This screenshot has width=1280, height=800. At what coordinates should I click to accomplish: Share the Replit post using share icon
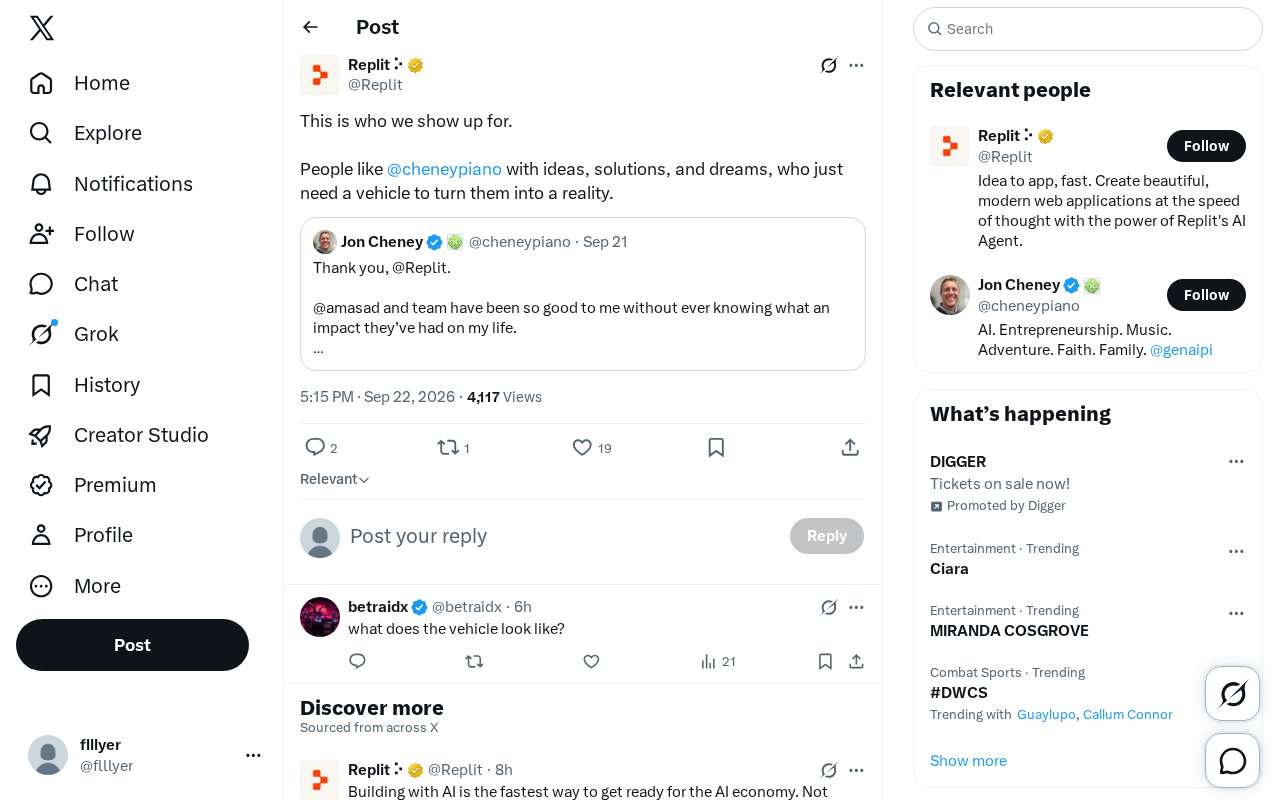click(850, 448)
